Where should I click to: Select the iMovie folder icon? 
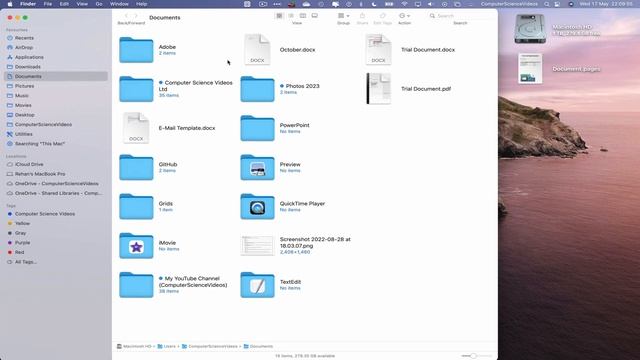point(136,246)
